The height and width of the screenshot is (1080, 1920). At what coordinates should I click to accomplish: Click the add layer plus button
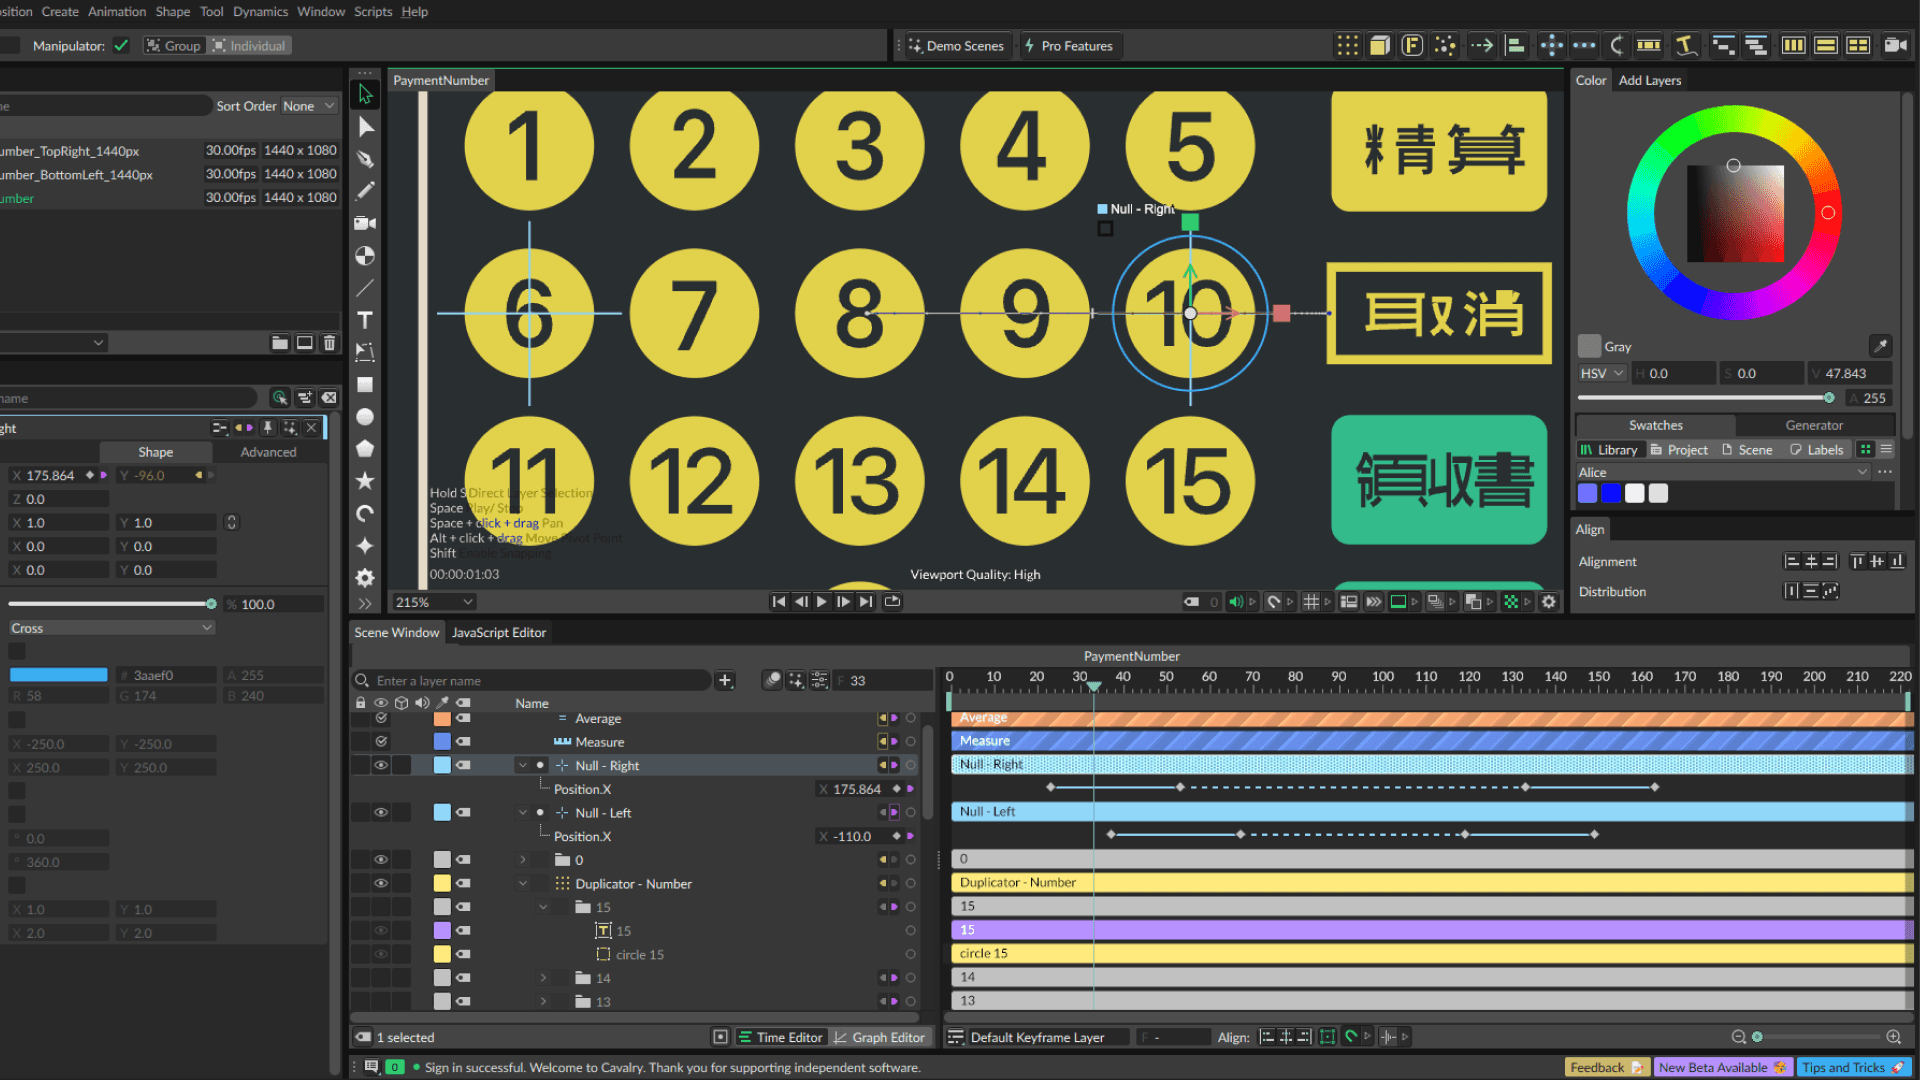click(x=725, y=681)
